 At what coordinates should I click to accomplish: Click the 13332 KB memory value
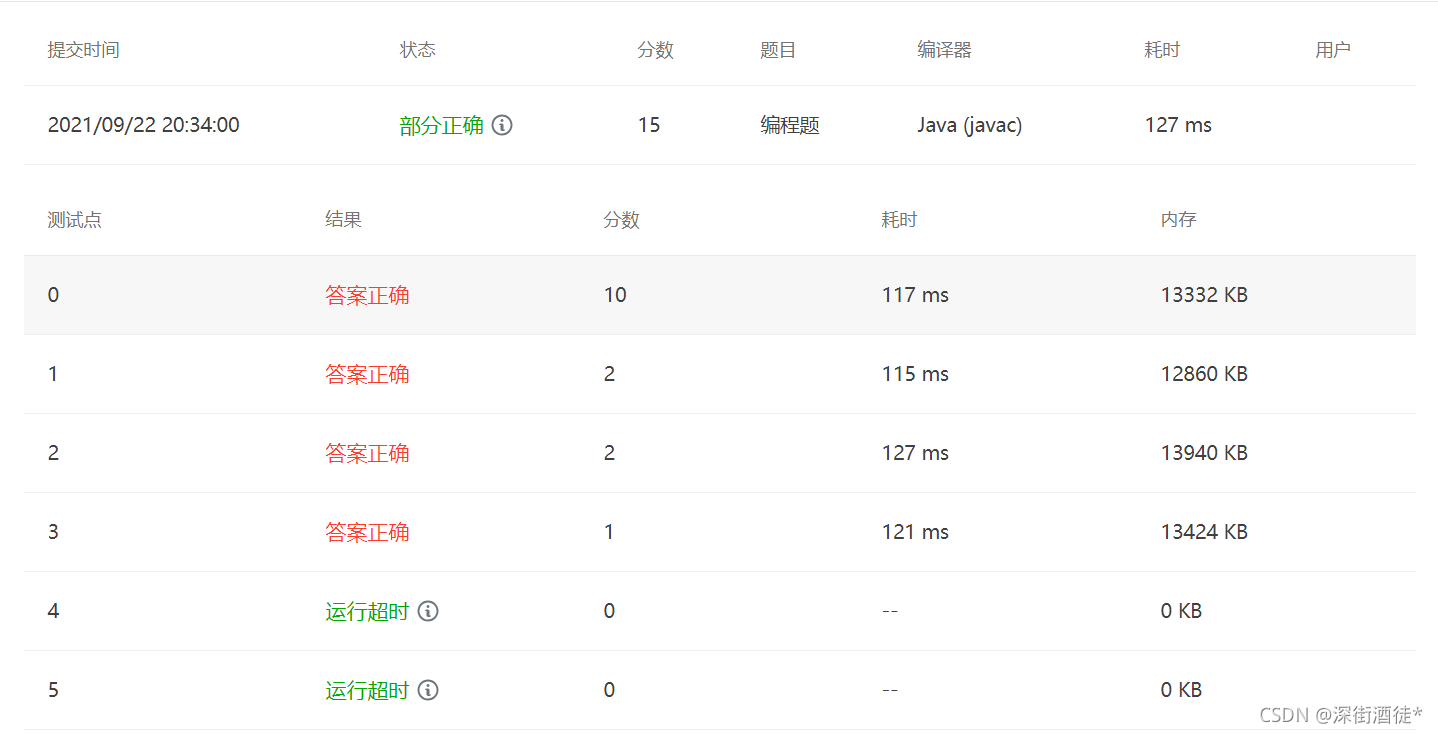(1204, 295)
